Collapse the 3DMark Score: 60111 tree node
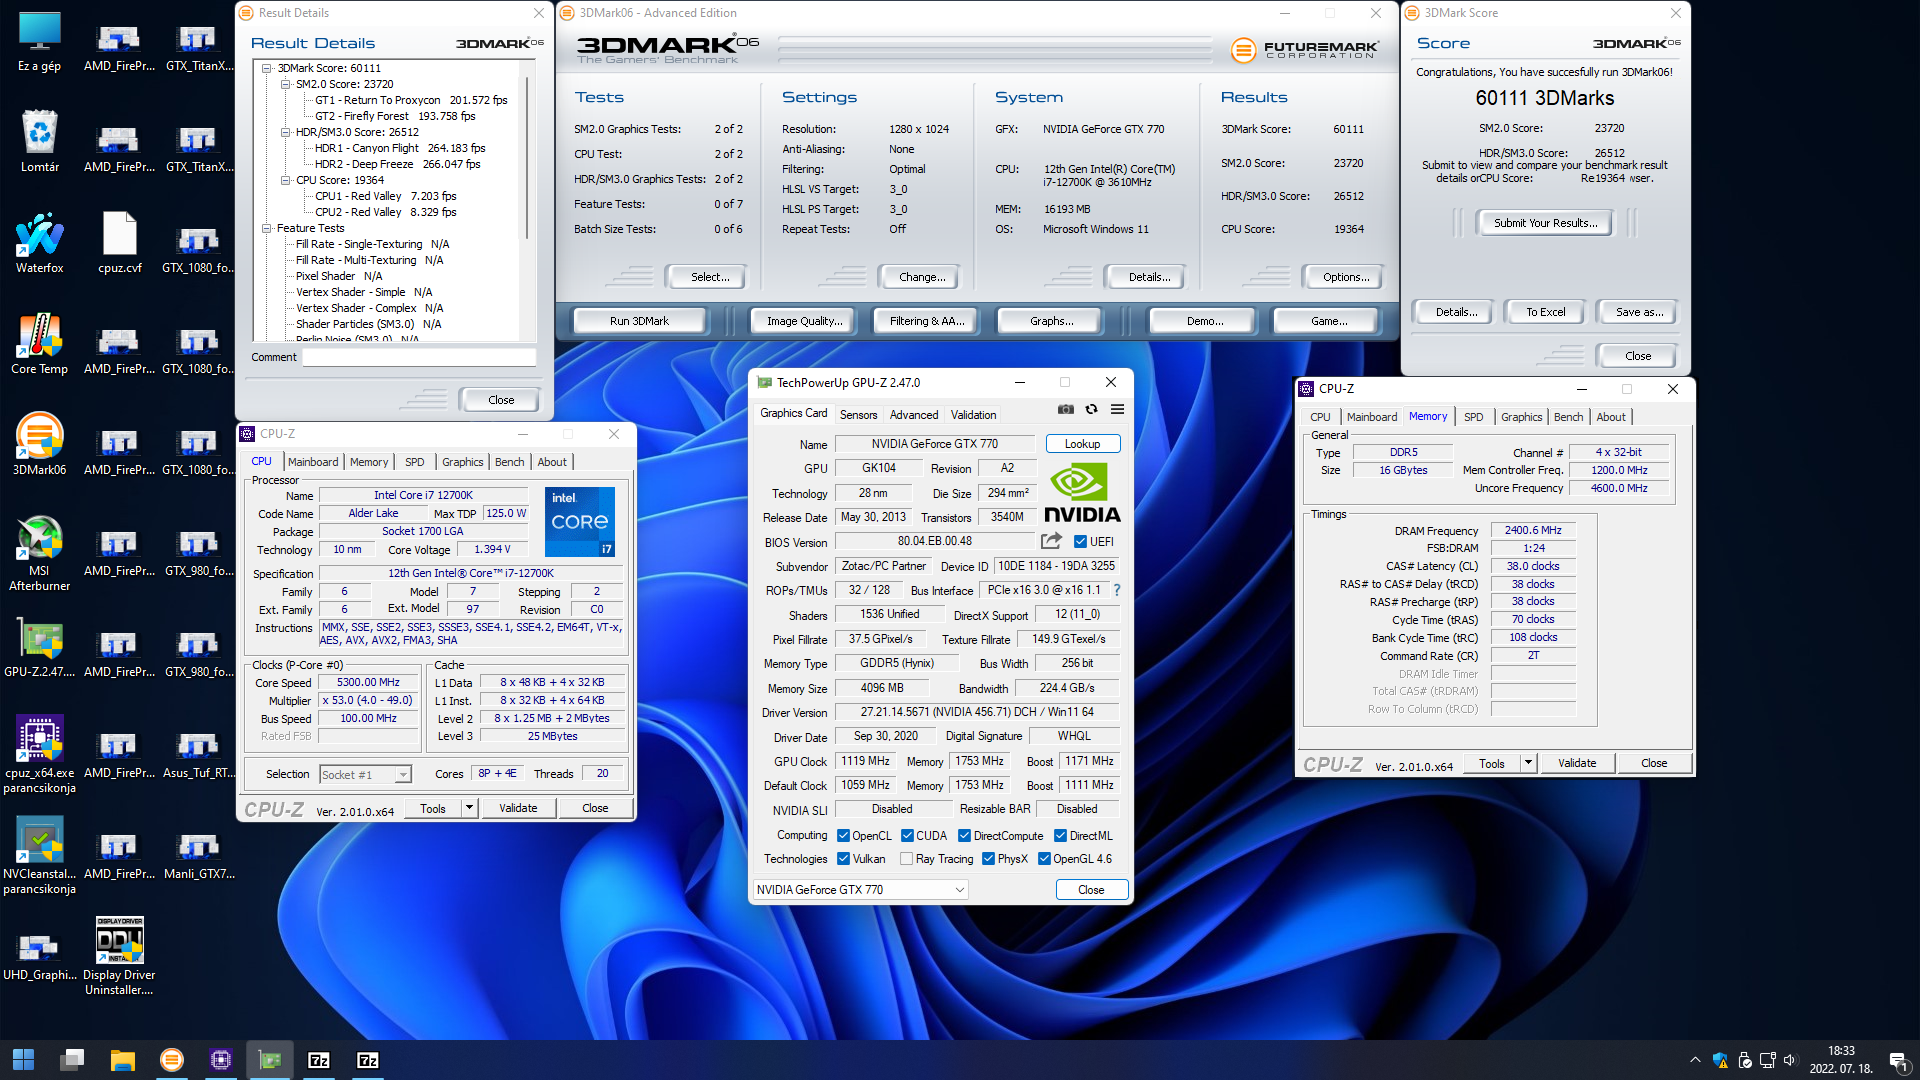The width and height of the screenshot is (1920, 1080). (x=267, y=69)
